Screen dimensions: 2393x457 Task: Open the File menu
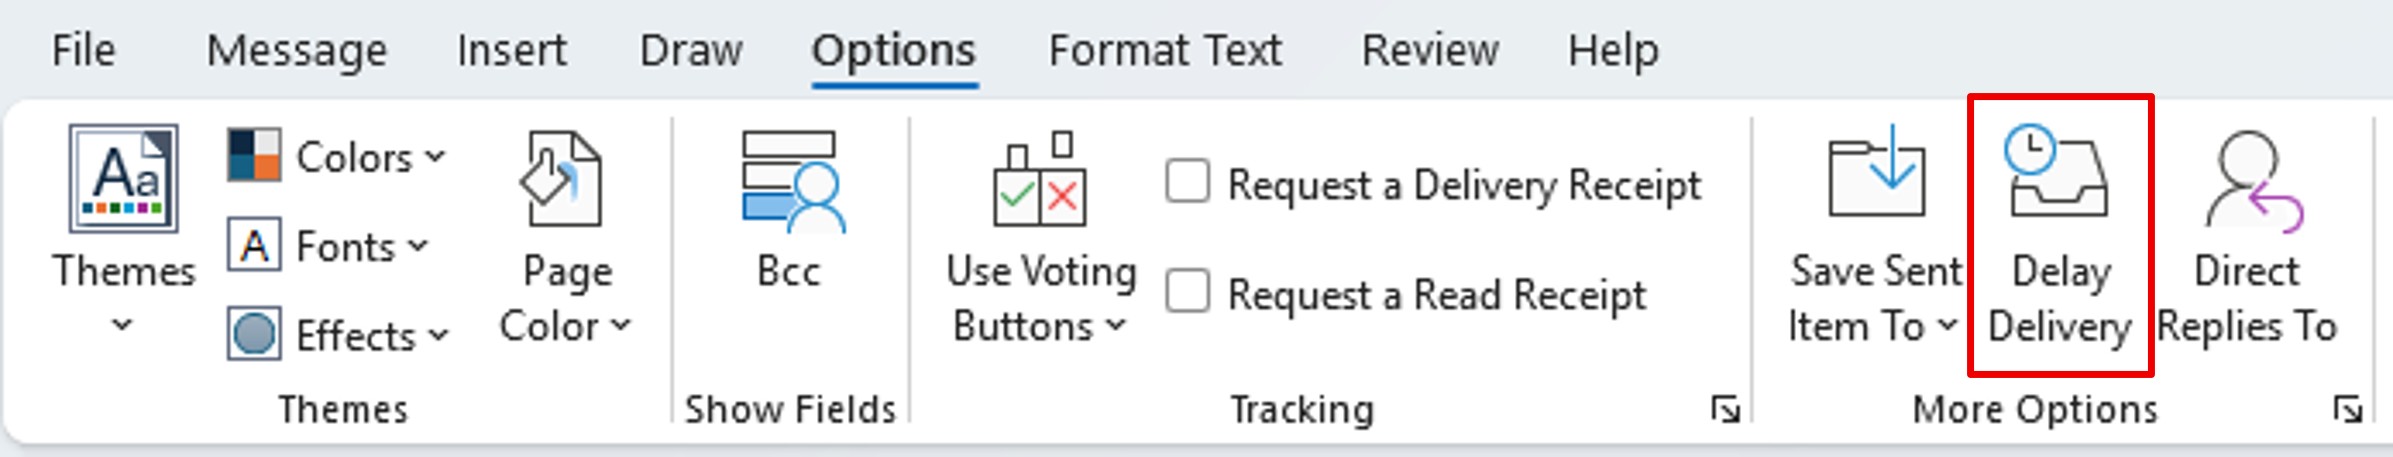pyautogui.click(x=84, y=50)
